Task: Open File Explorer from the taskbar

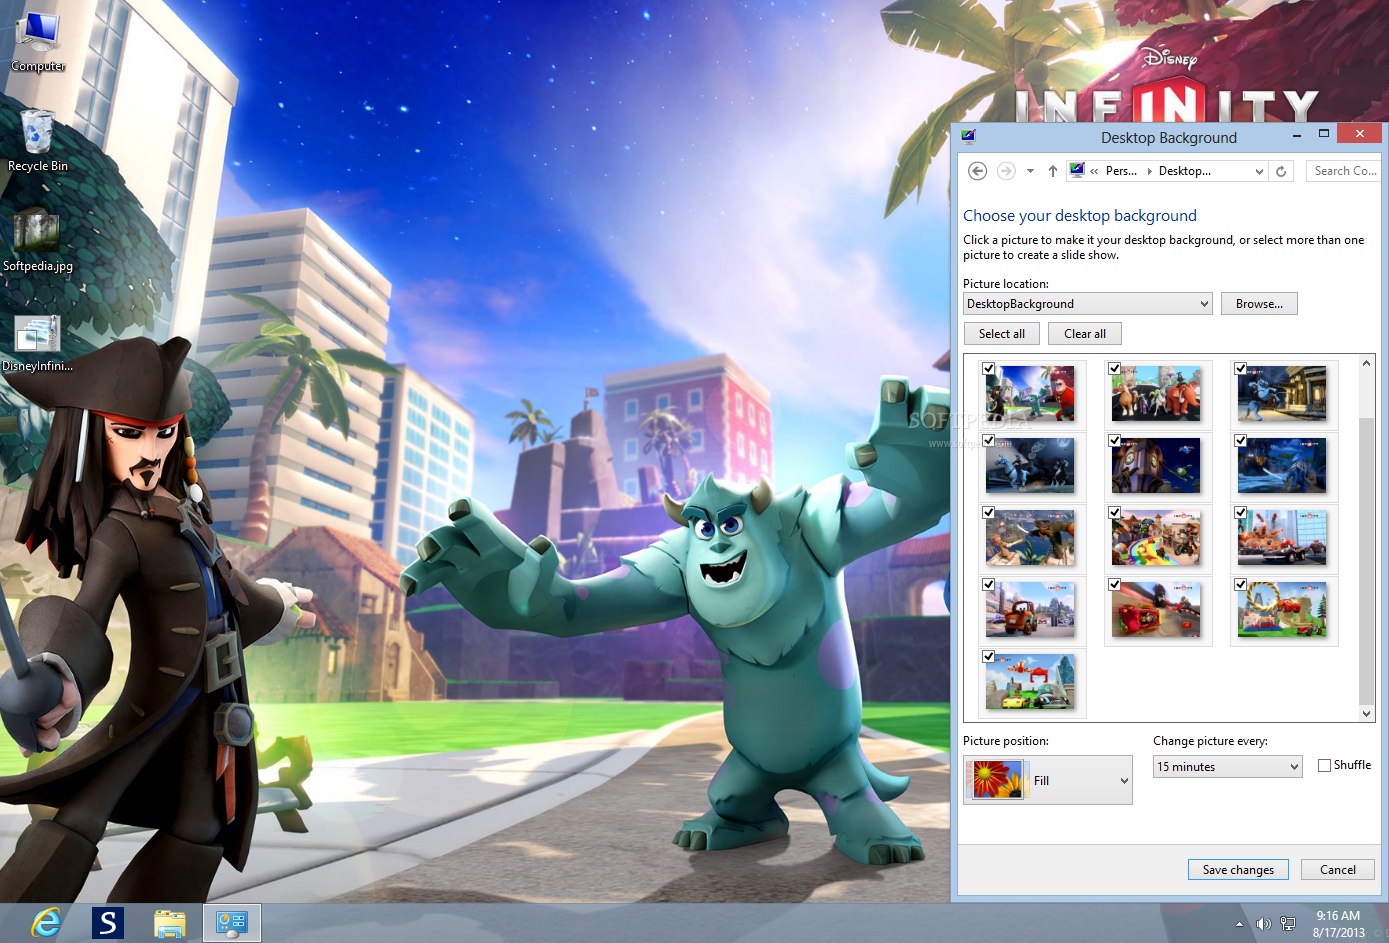Action: pos(169,922)
